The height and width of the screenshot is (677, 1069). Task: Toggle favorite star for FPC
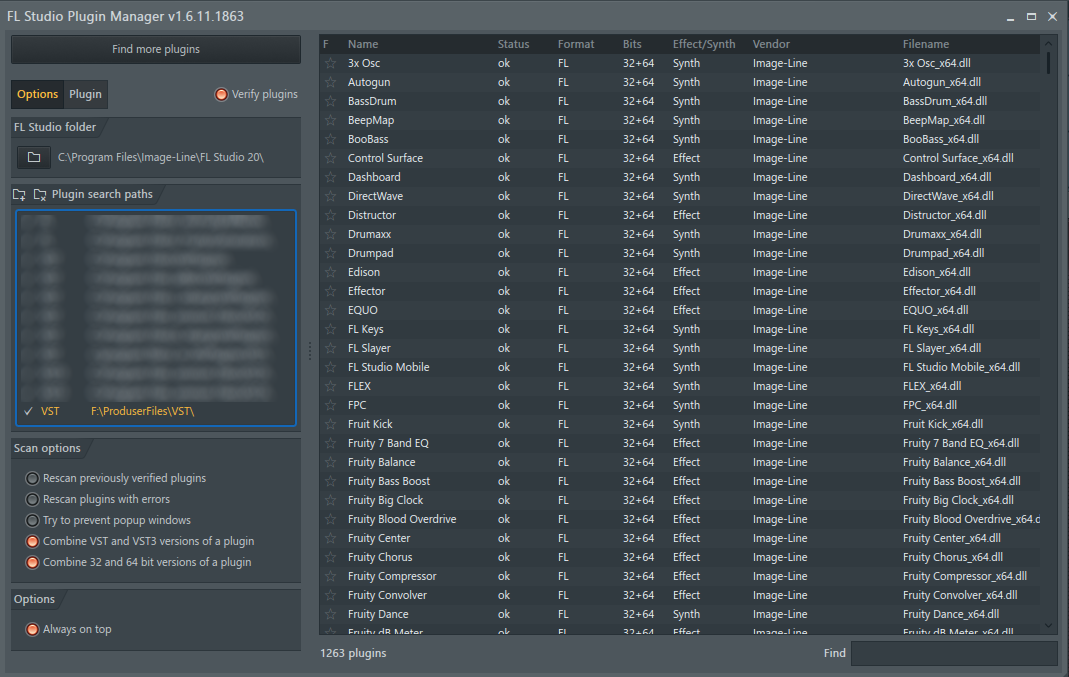coord(331,406)
